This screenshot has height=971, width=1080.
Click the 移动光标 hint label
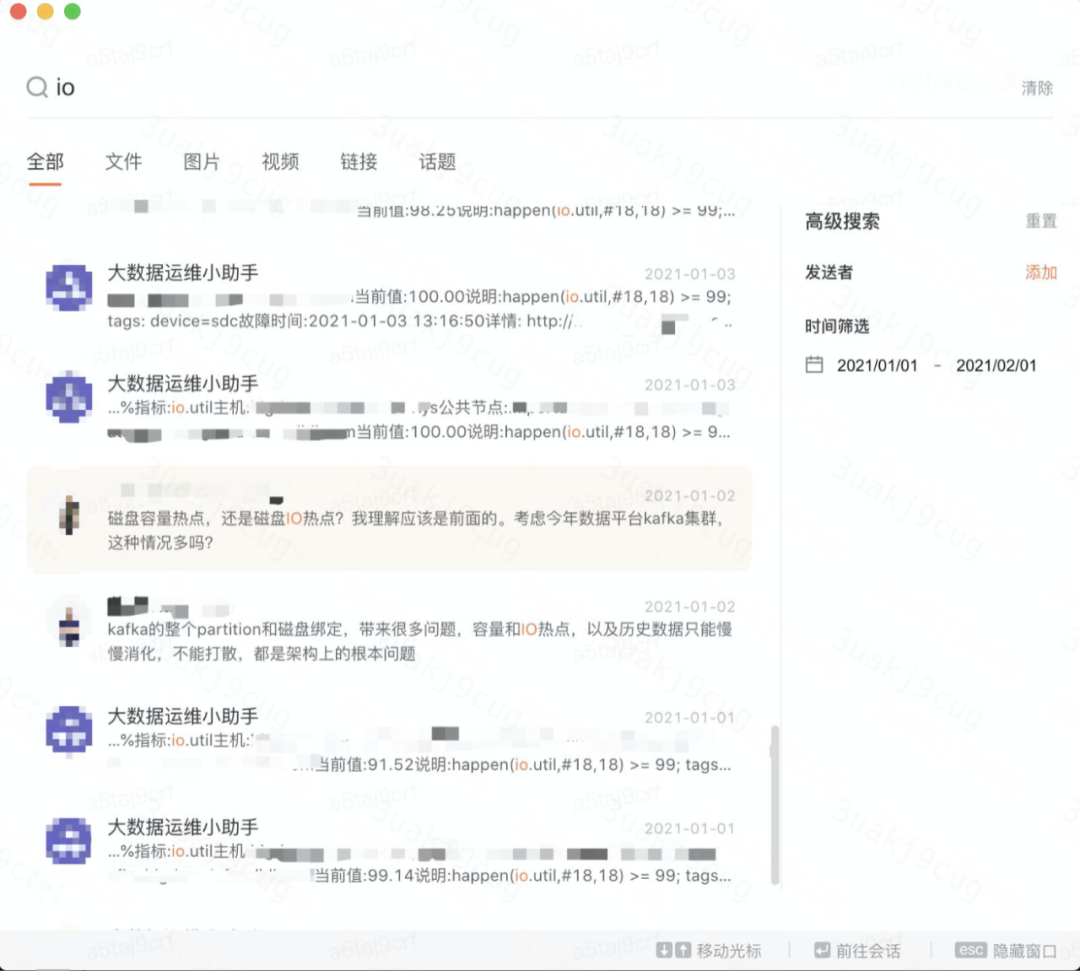click(x=729, y=951)
